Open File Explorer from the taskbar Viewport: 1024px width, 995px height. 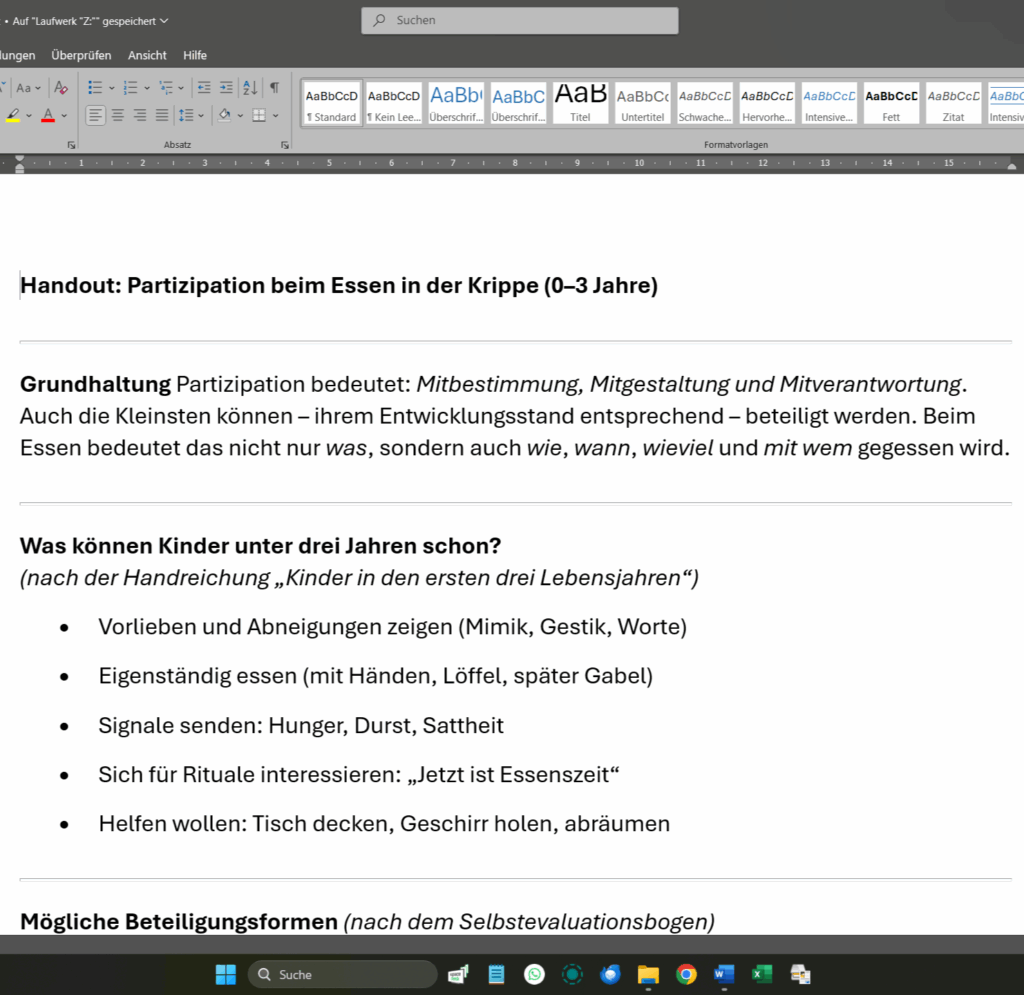[x=648, y=975]
